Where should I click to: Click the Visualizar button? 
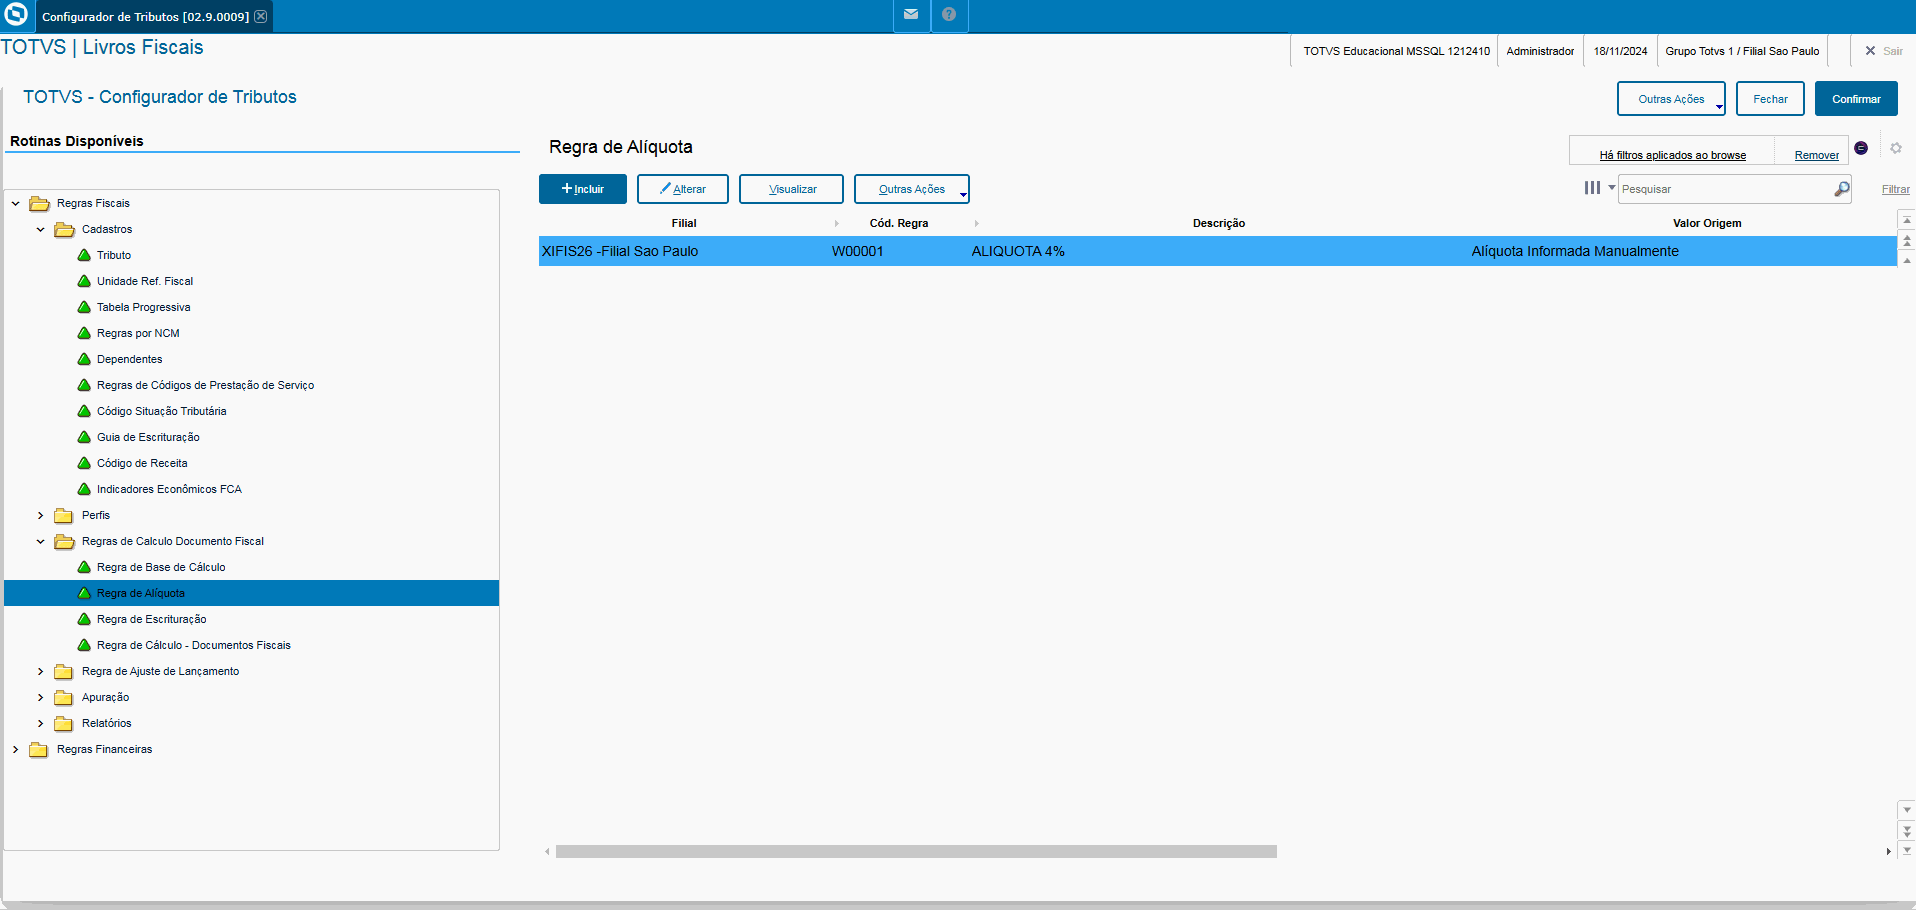[x=792, y=189]
